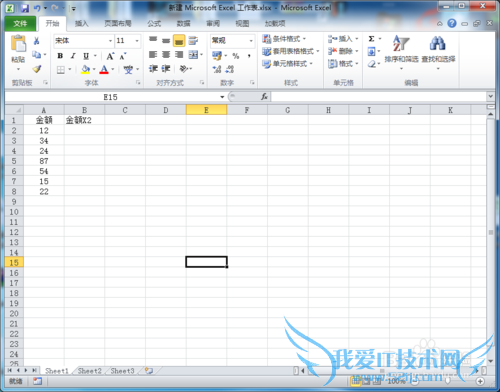500x392 pixels.
Task: Apply percent style
Action: tap(236, 56)
